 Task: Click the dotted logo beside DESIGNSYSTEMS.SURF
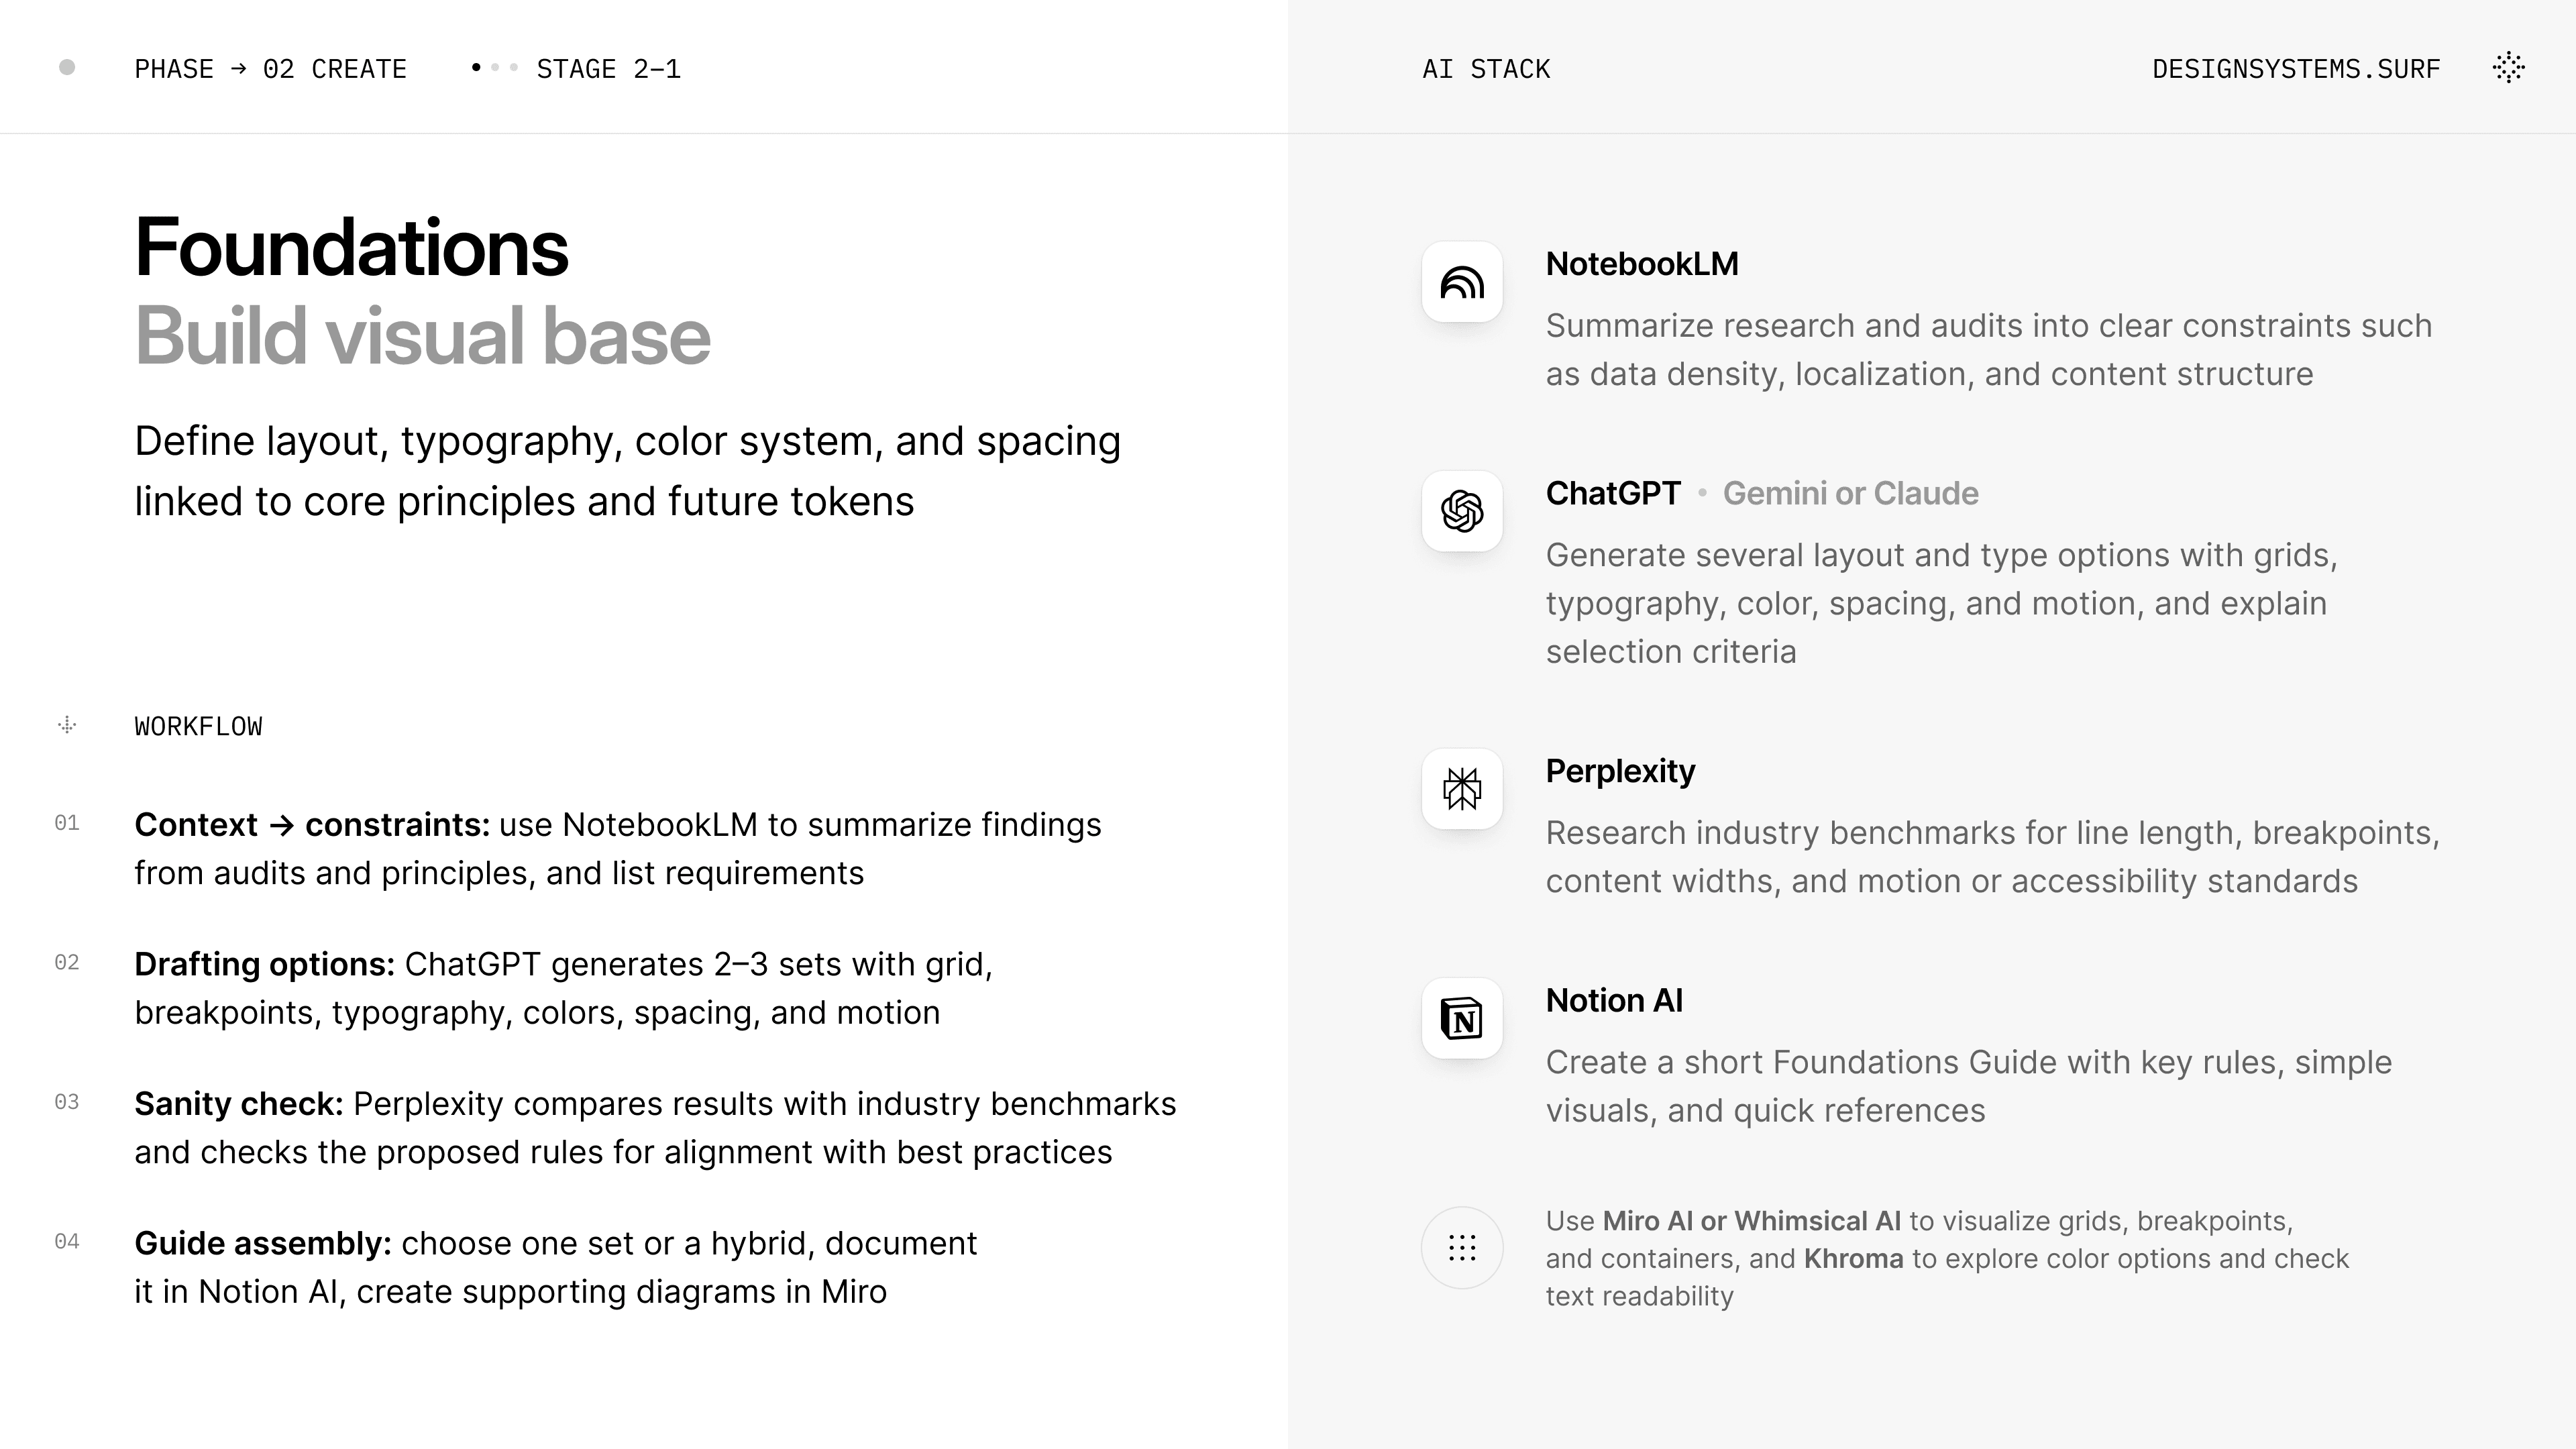point(2508,68)
